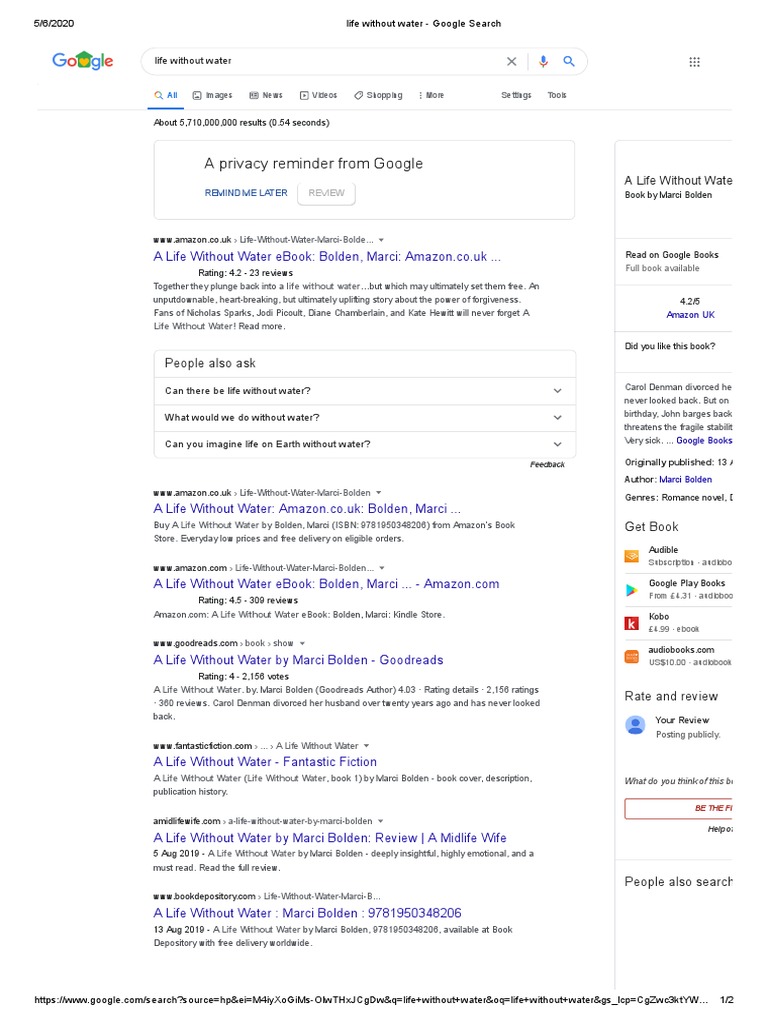
Task: Open dropdown arrow beside amazon.com URL
Action: pyautogui.click(x=382, y=568)
